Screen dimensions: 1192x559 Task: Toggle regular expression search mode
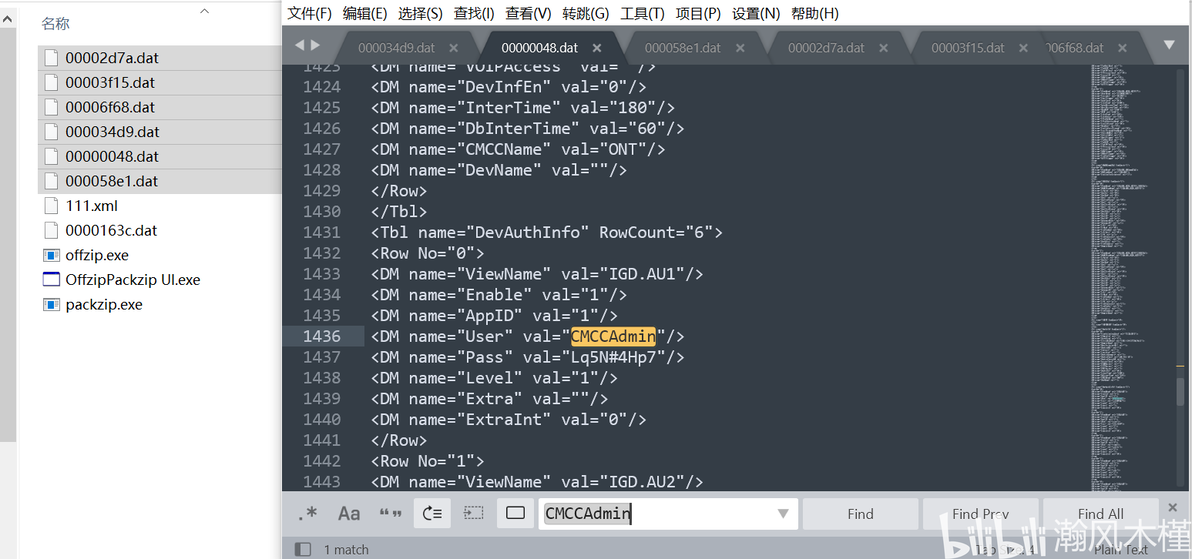308,513
